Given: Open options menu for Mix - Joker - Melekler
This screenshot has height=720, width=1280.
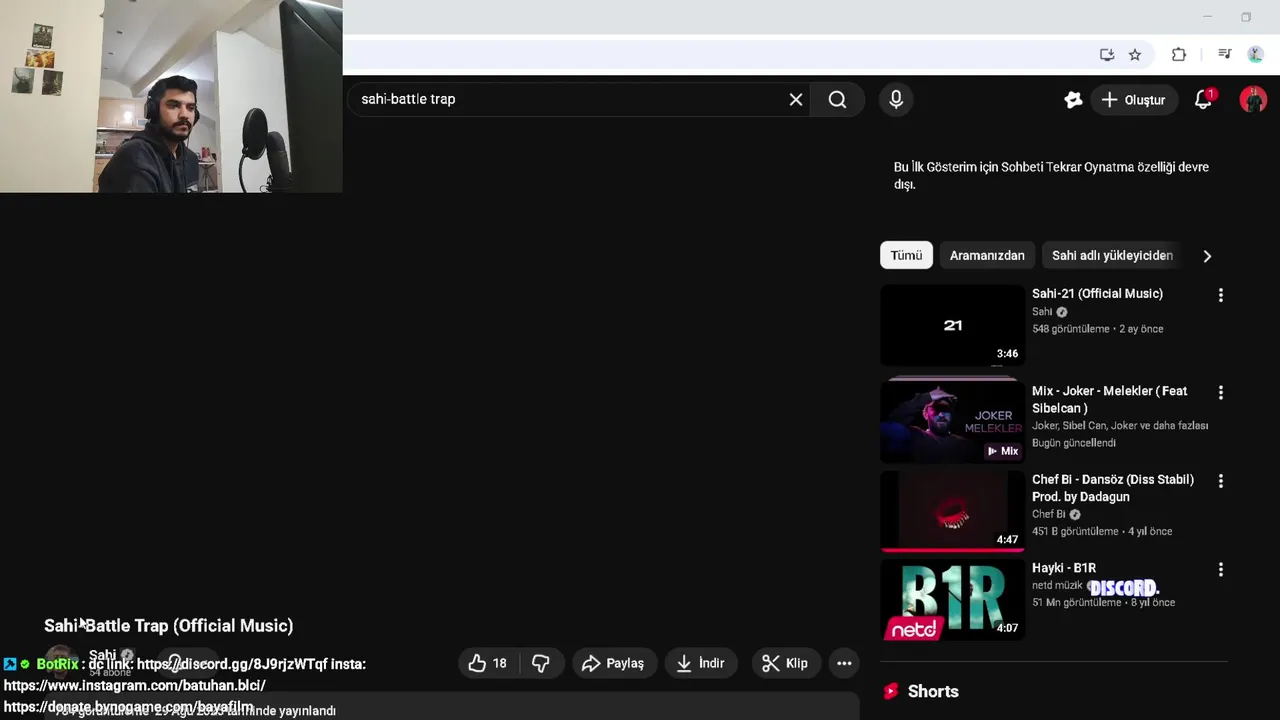Looking at the screenshot, I should tap(1220, 392).
